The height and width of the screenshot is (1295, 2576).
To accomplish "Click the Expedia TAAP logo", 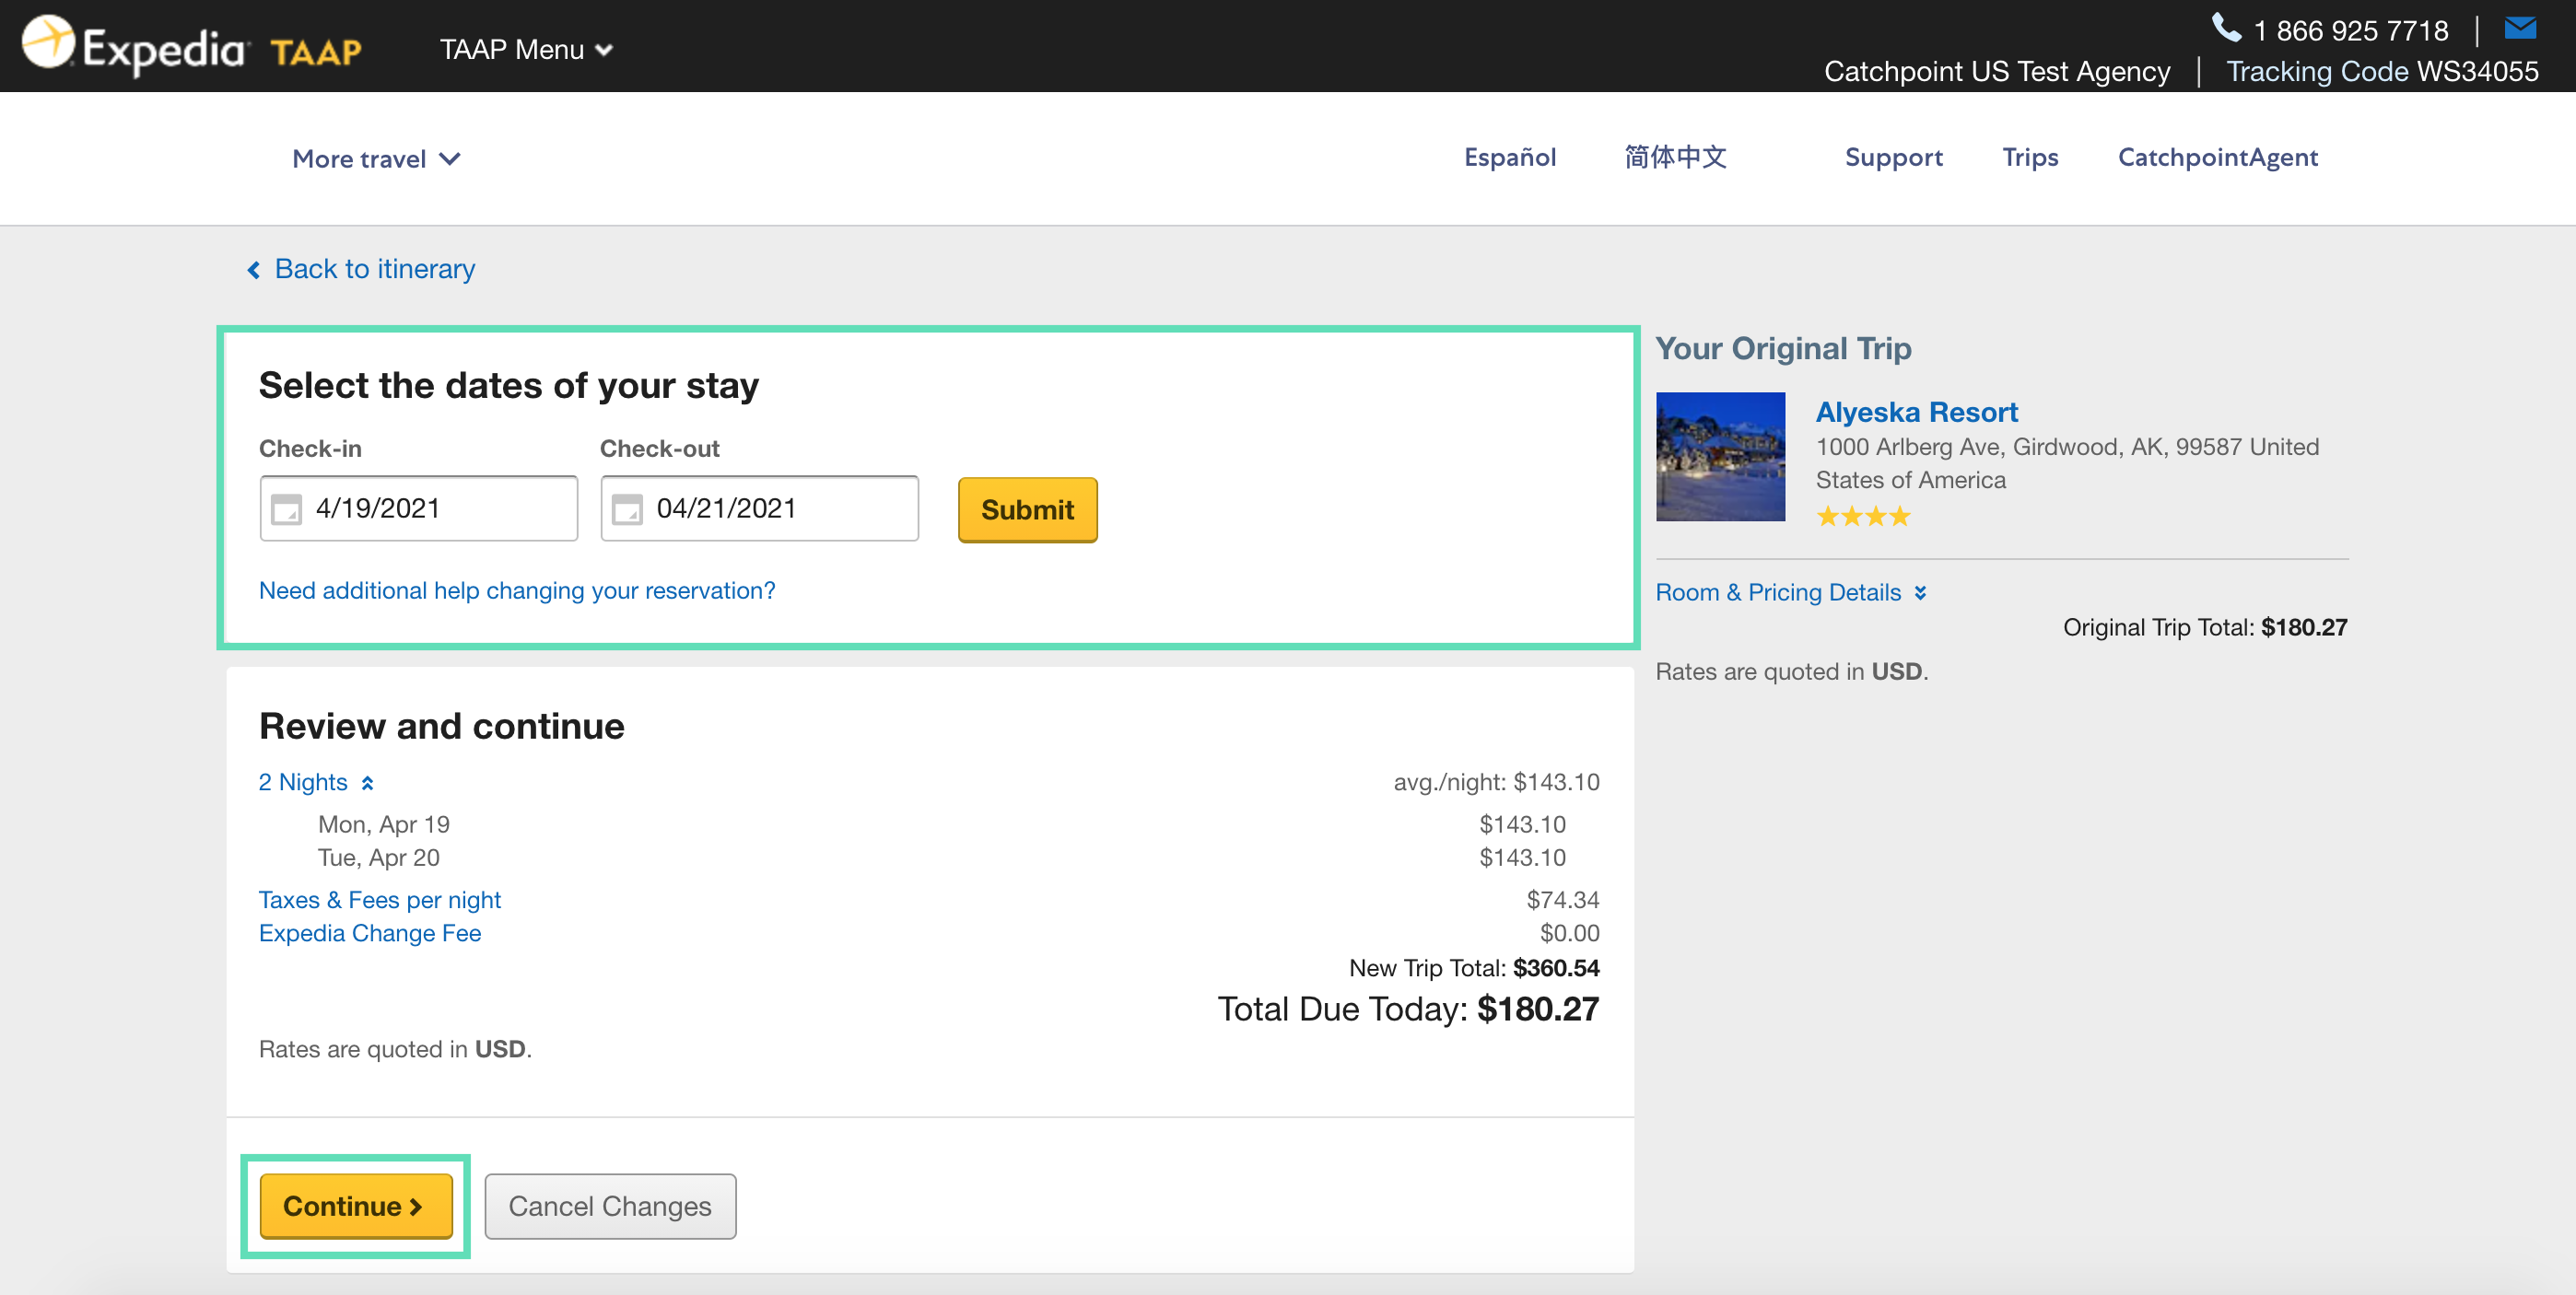I will tap(192, 45).
